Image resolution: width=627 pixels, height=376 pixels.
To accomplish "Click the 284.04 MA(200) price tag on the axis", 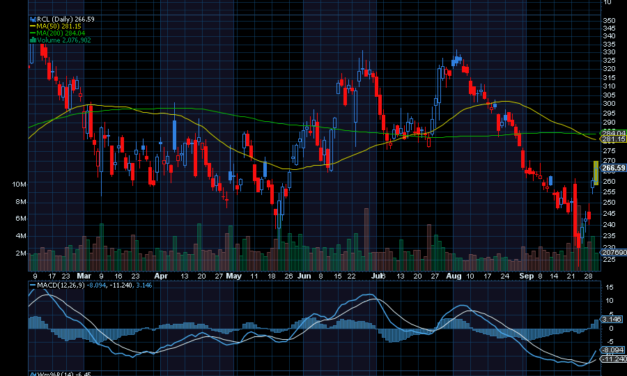I will pyautogui.click(x=613, y=133).
